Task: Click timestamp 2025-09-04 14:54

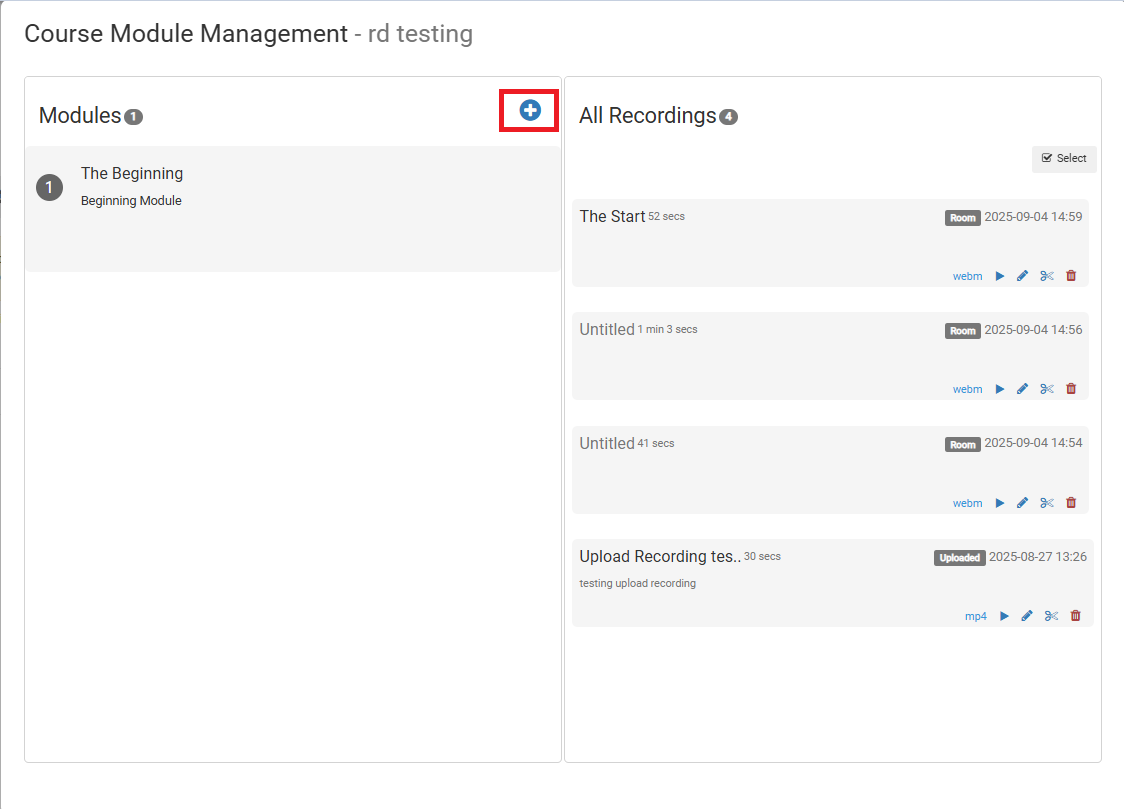Action: (1033, 443)
